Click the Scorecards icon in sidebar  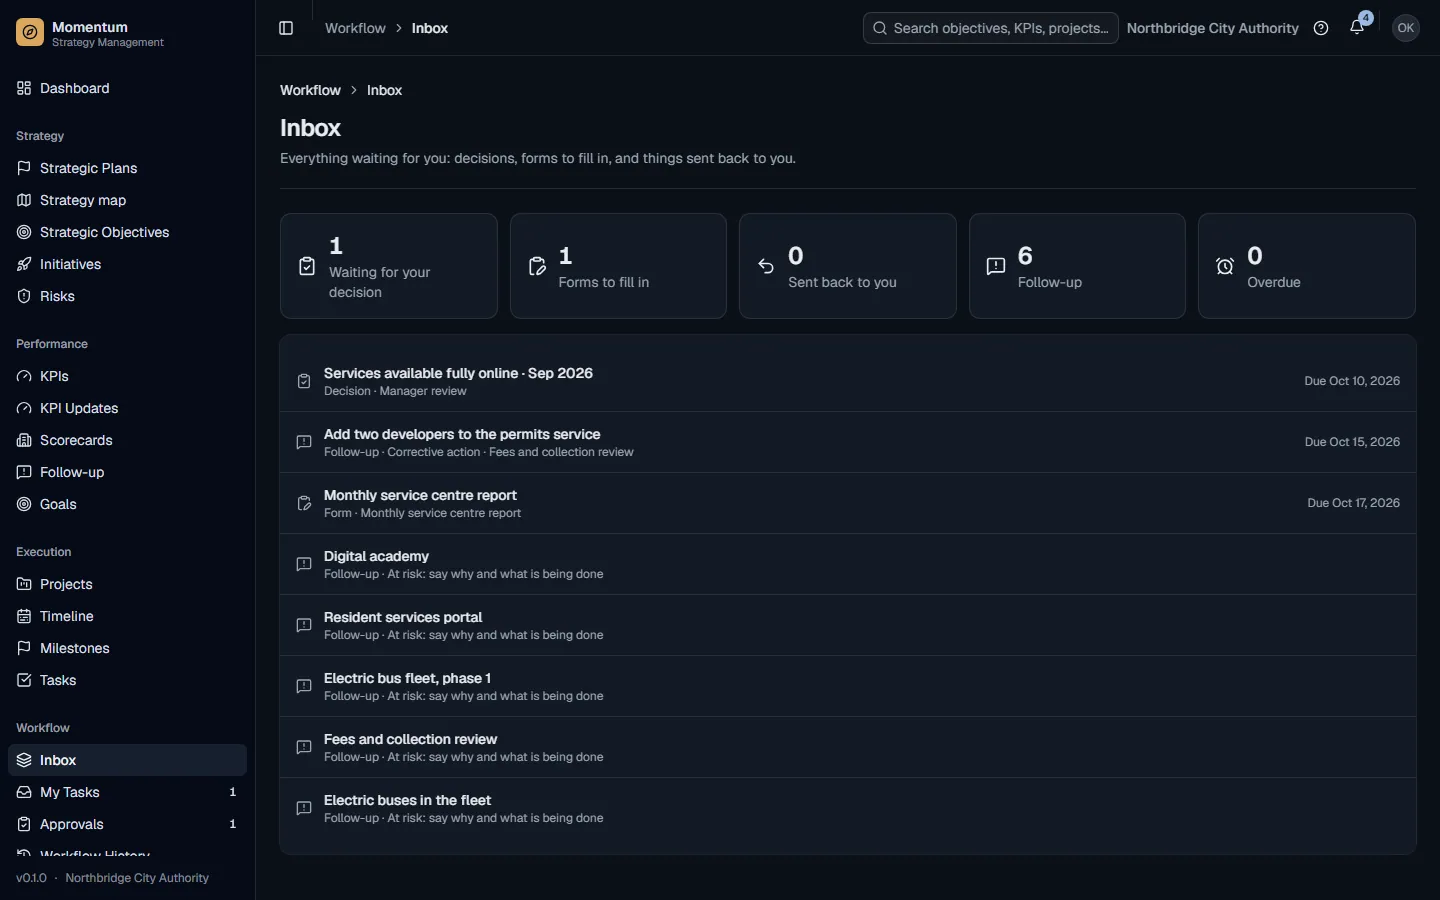click(x=24, y=440)
